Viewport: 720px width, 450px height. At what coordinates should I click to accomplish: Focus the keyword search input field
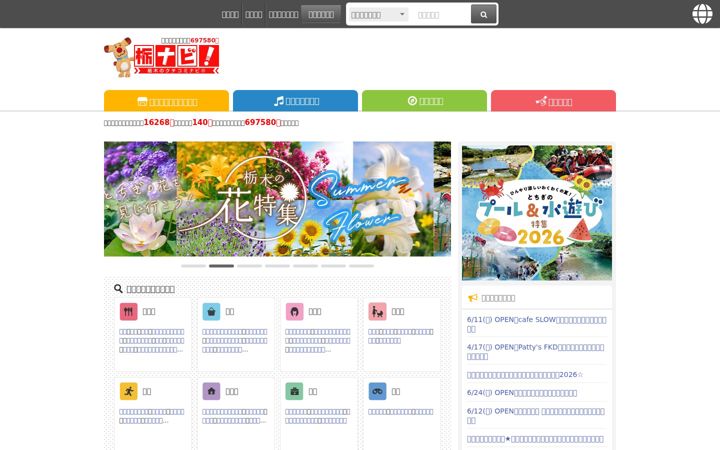coord(441,15)
